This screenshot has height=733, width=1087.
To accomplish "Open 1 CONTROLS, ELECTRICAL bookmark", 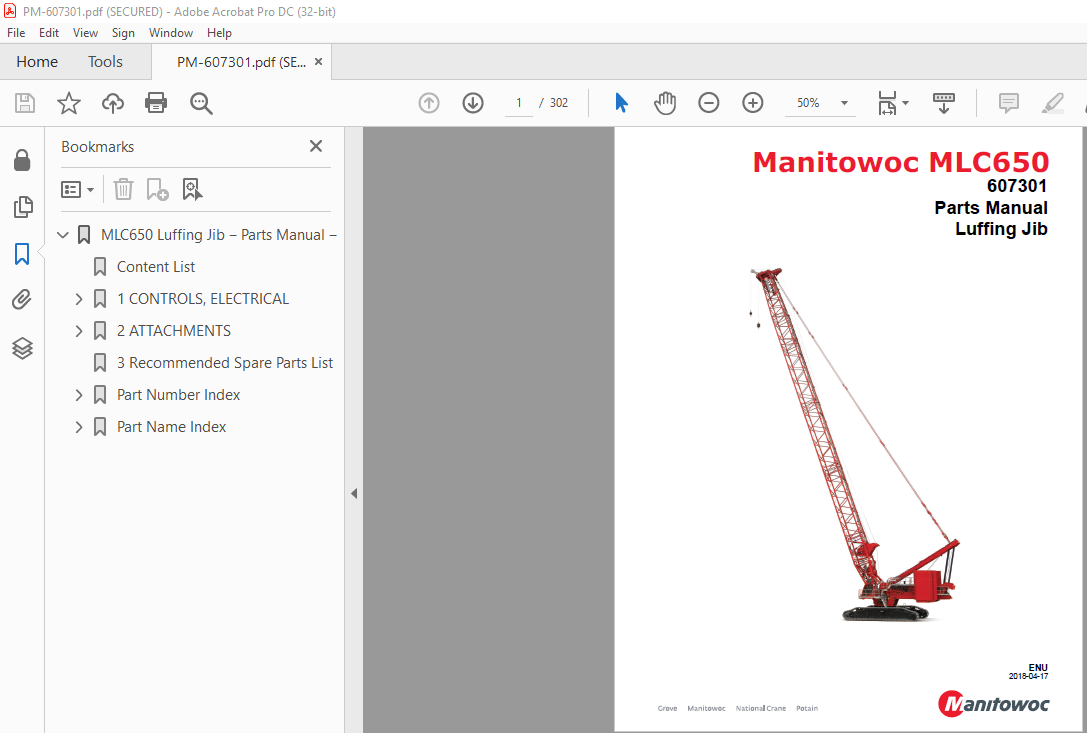I will (202, 299).
